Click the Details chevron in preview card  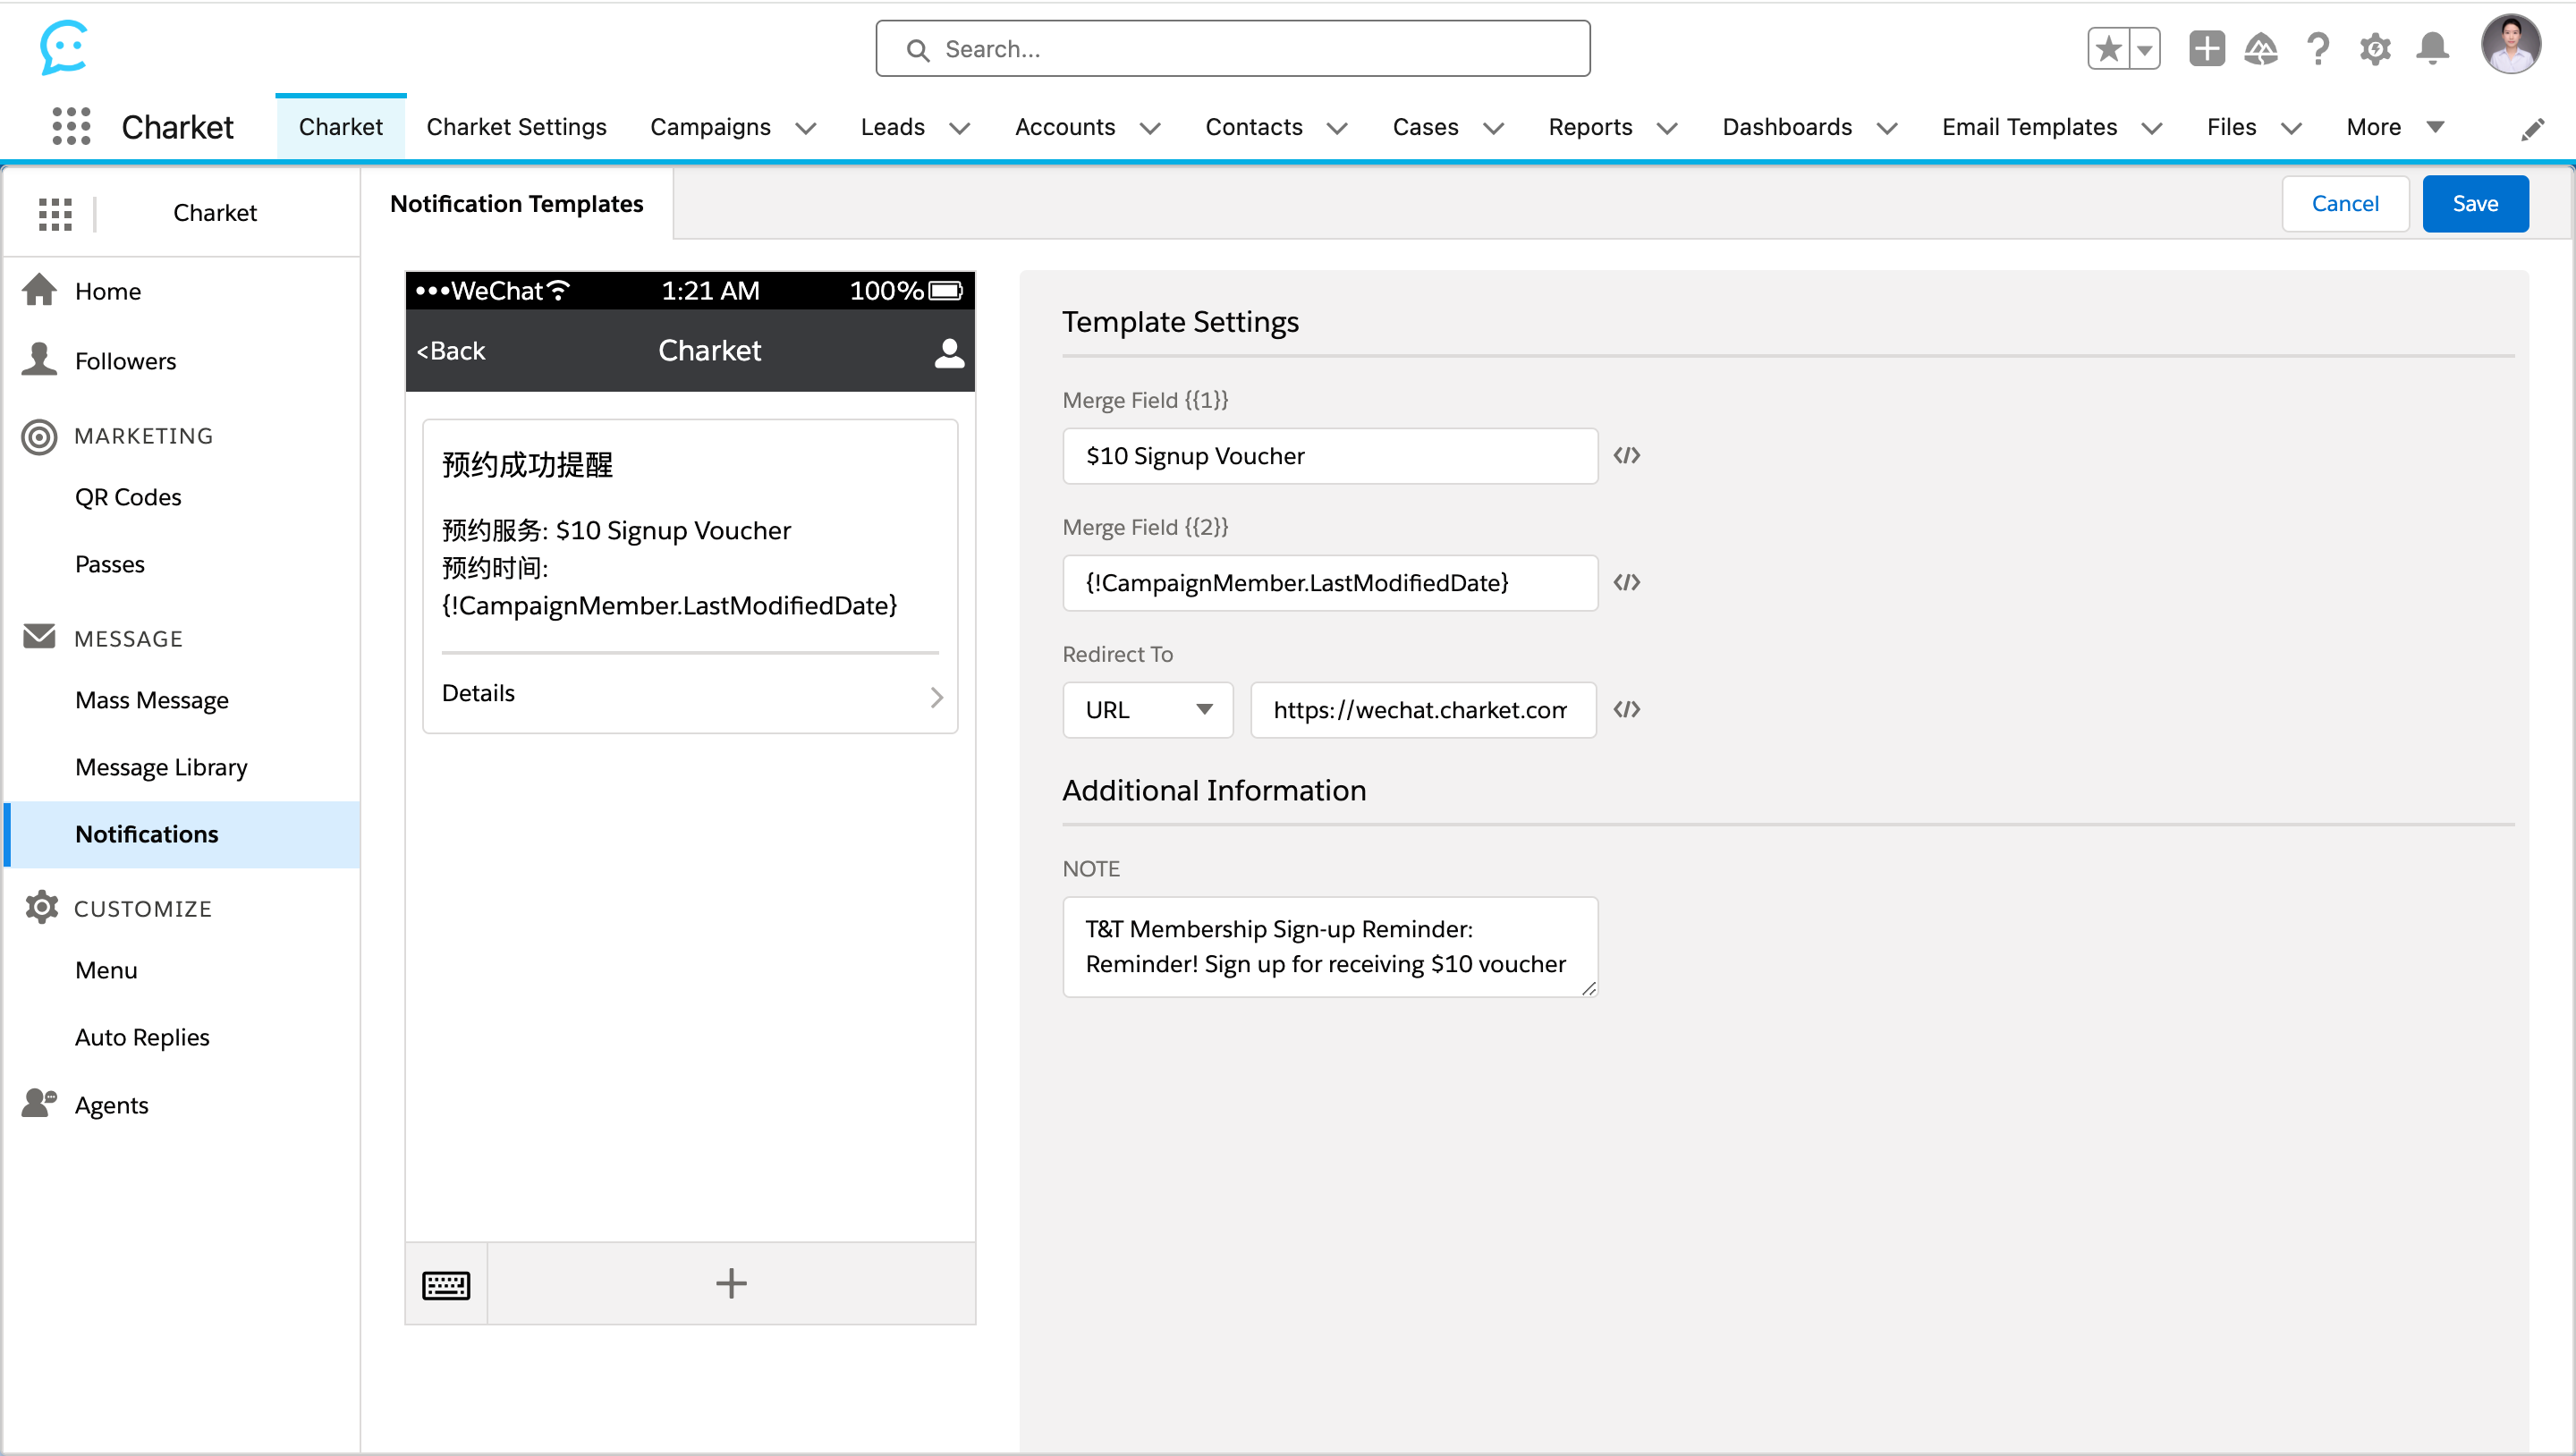coord(937,697)
